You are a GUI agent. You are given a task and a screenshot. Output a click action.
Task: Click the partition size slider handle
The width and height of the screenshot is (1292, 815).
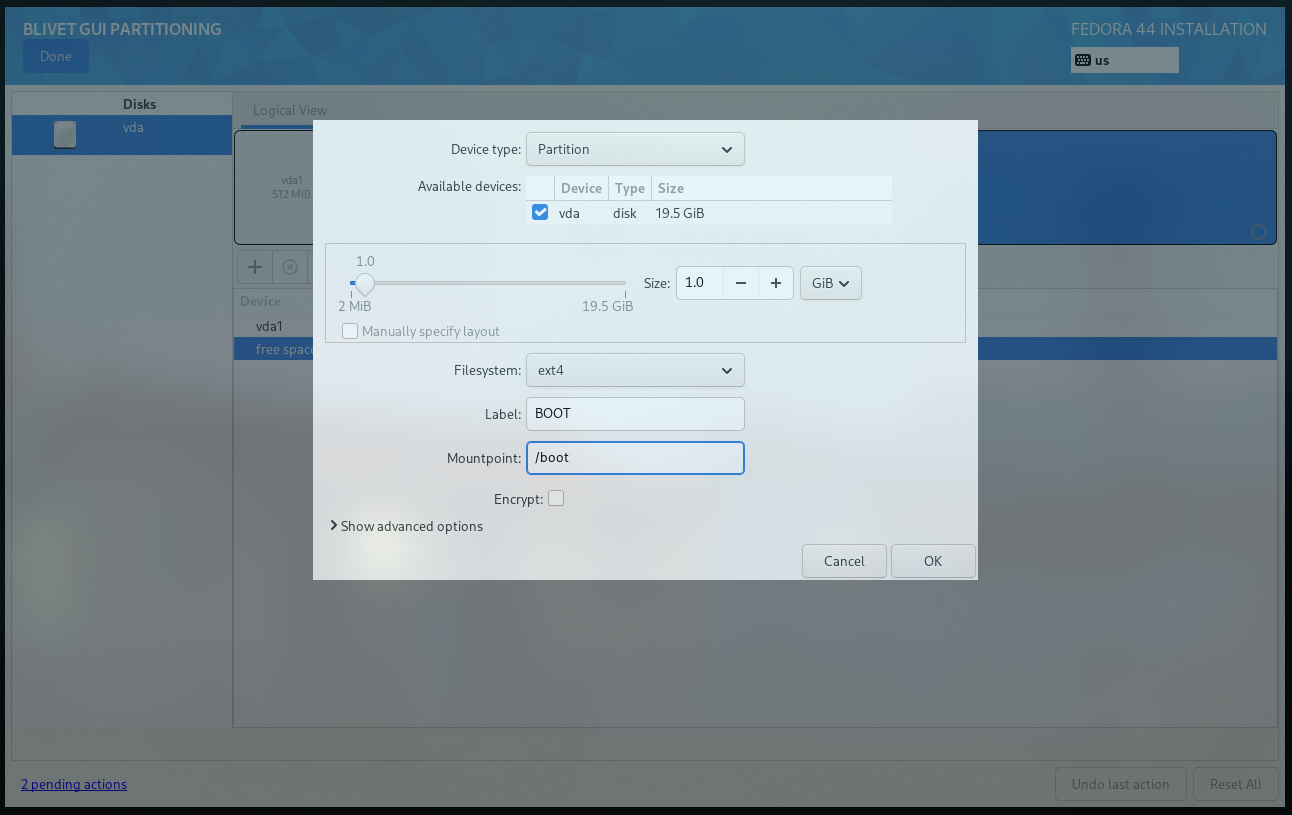(x=364, y=284)
